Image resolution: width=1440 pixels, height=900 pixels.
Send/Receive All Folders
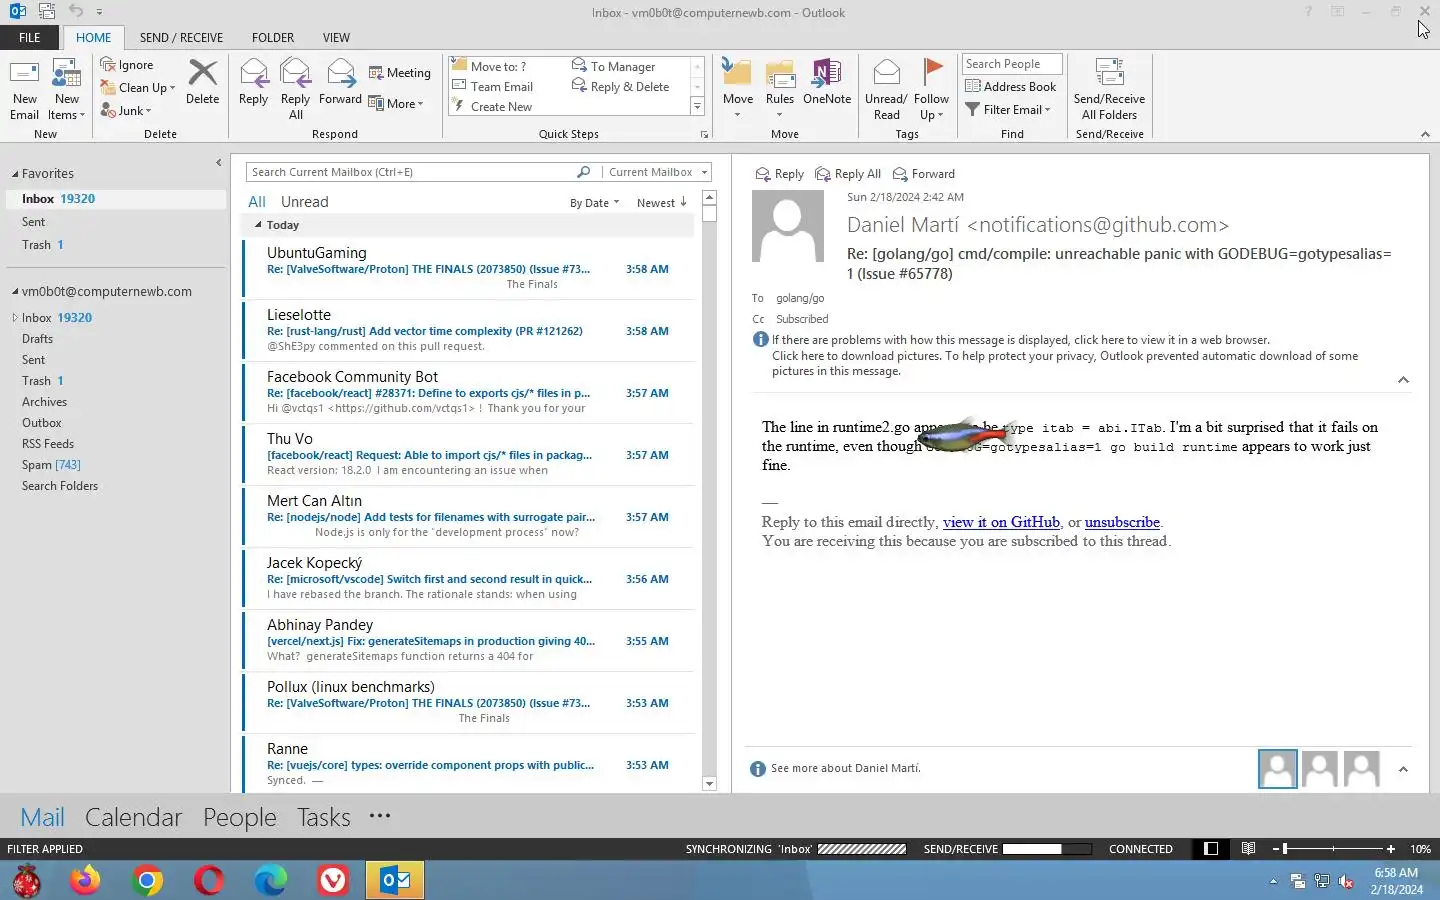click(1109, 90)
